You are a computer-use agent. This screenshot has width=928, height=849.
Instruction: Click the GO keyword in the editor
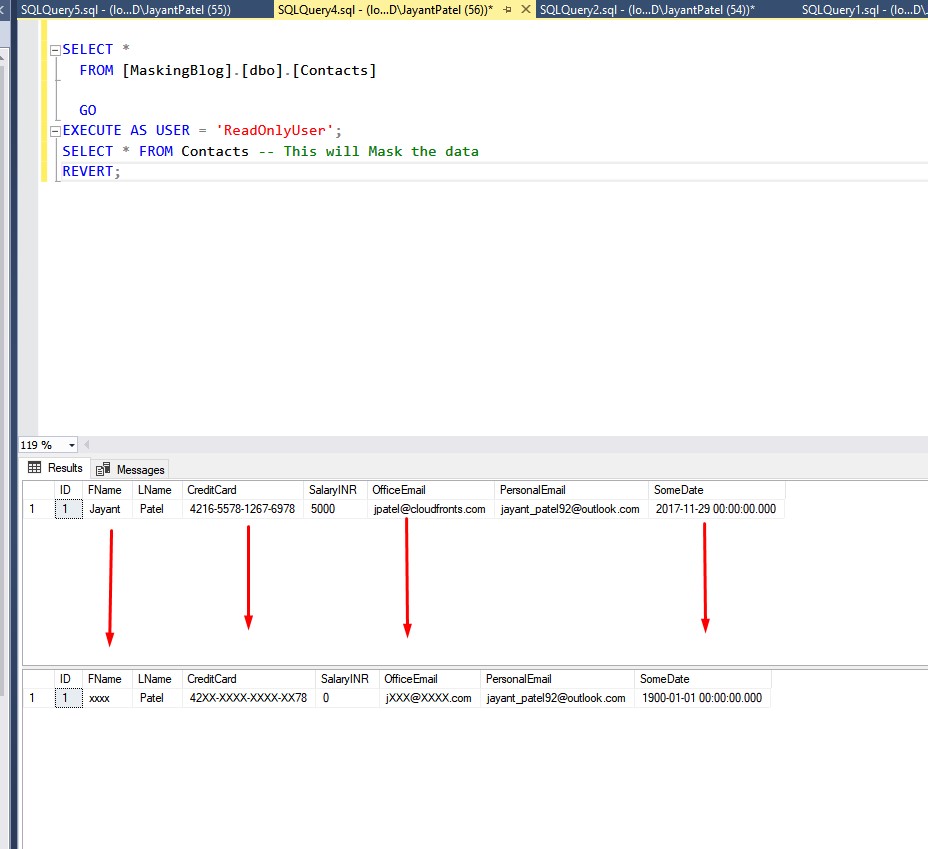[x=88, y=111]
